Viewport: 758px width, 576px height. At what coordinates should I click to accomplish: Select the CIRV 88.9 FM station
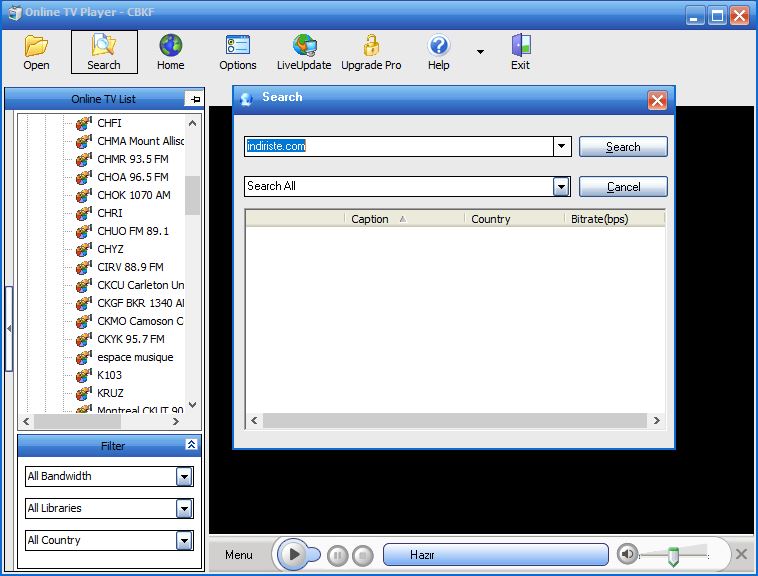click(x=131, y=267)
